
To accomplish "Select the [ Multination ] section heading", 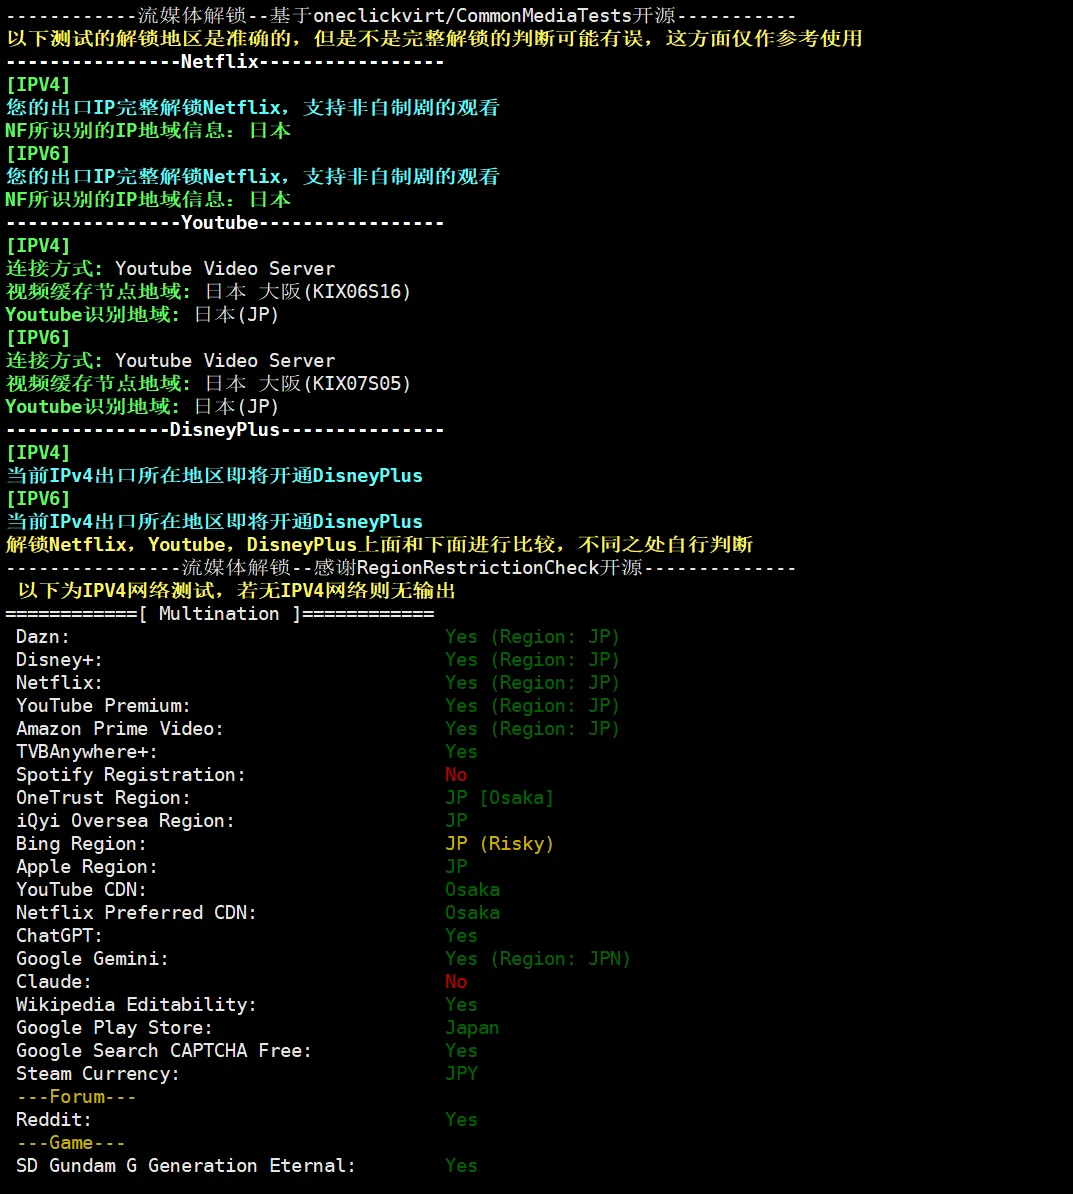I will (x=219, y=614).
